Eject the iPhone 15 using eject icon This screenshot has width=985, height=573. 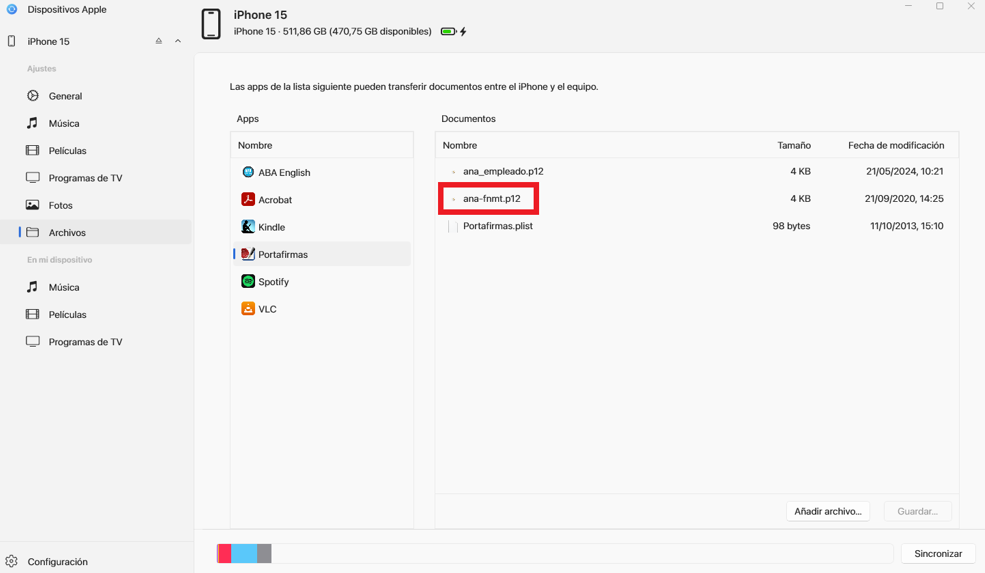[x=158, y=41]
